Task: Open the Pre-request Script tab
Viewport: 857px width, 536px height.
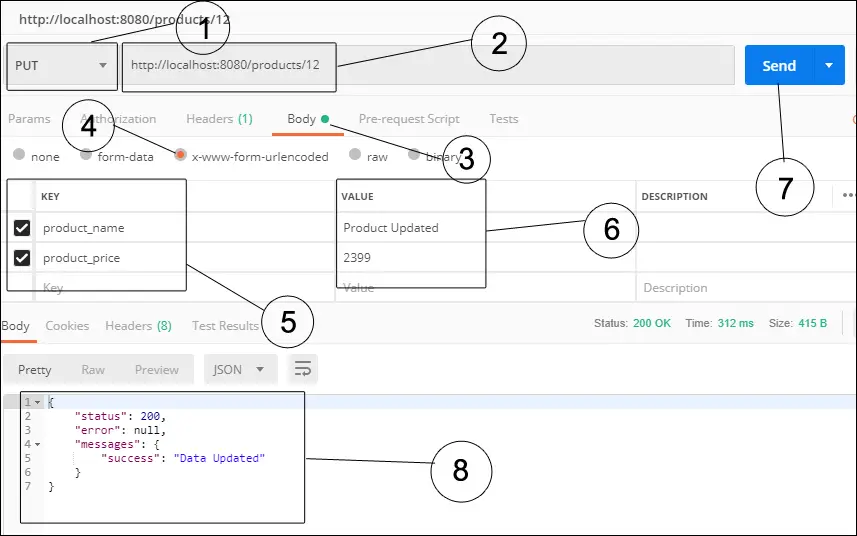Action: [x=409, y=119]
